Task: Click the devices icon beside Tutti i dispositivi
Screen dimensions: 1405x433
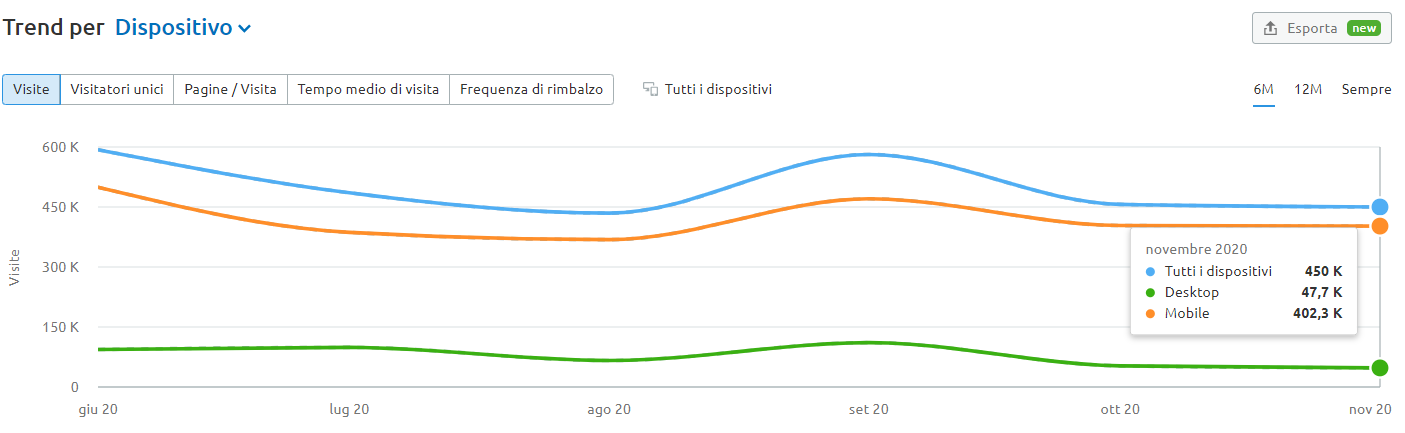Action: point(650,89)
